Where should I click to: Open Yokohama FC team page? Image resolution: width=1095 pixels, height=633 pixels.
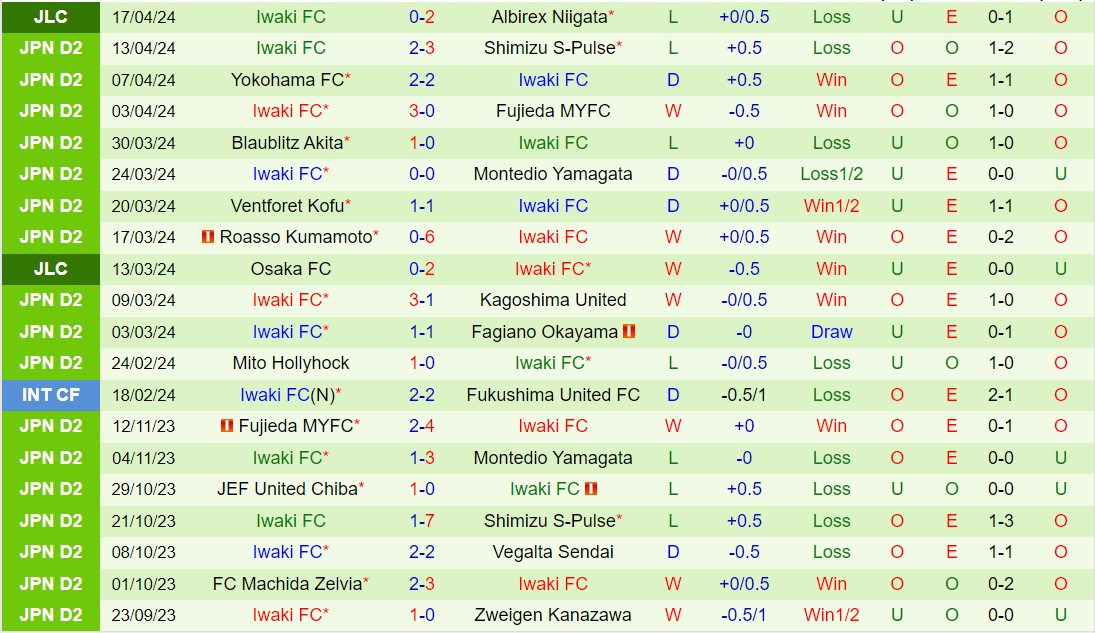tap(286, 80)
